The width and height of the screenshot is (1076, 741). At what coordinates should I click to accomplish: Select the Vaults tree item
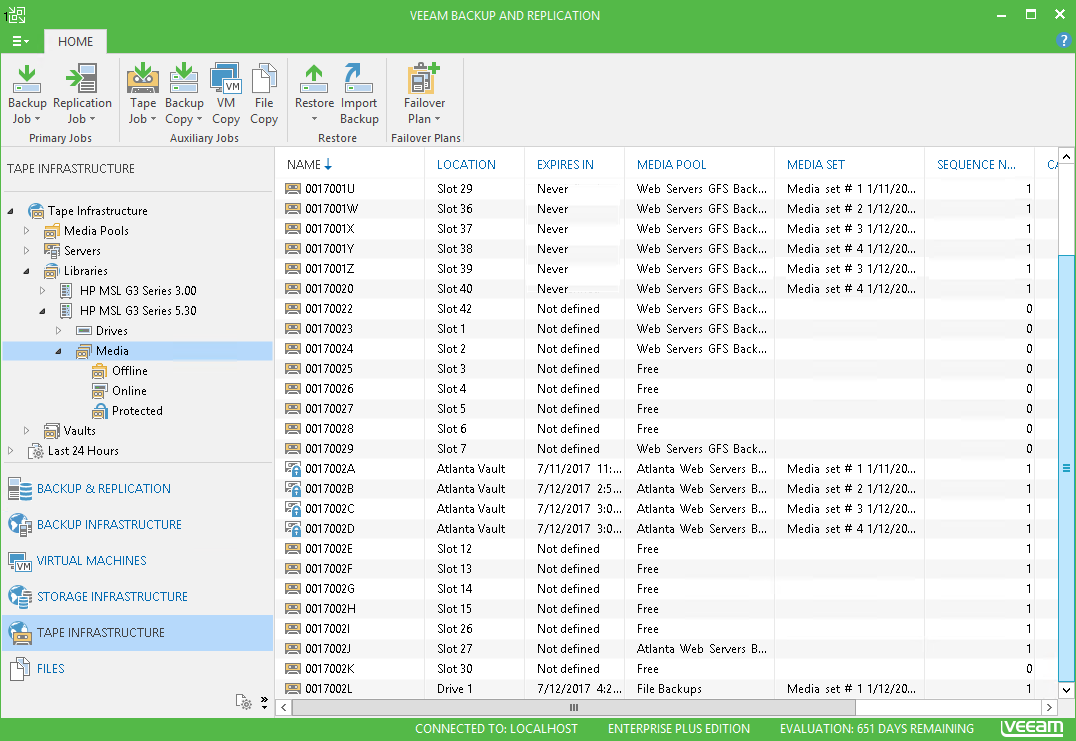(x=80, y=431)
